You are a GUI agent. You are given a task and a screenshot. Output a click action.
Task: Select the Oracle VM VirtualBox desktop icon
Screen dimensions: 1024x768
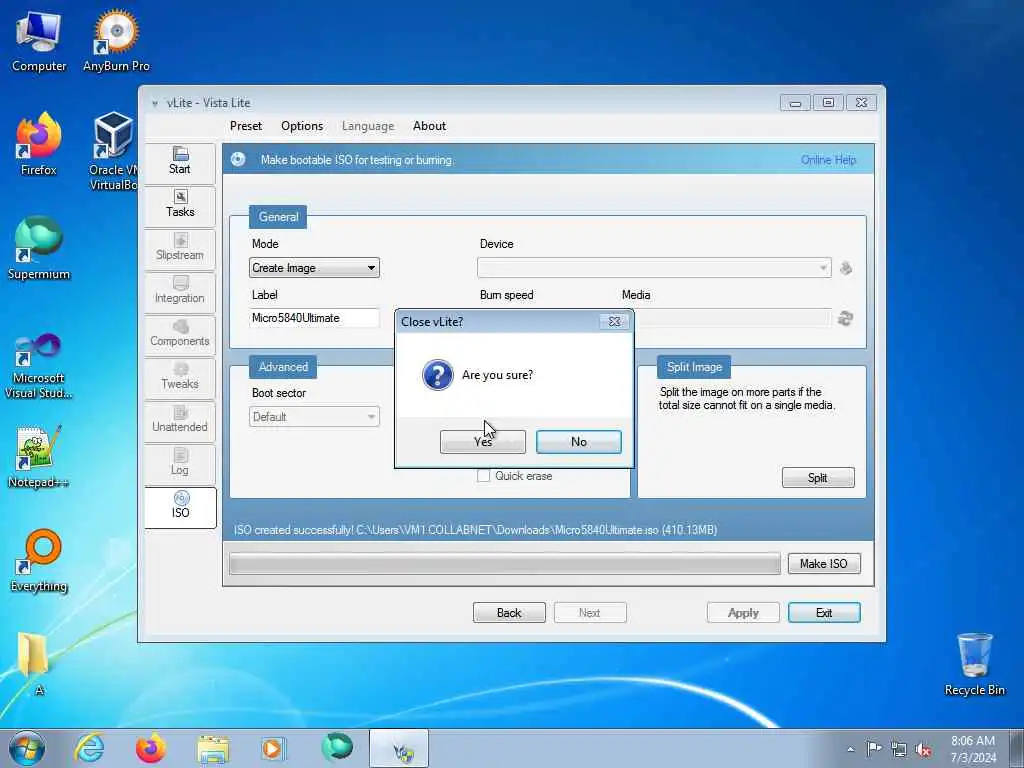[x=114, y=152]
